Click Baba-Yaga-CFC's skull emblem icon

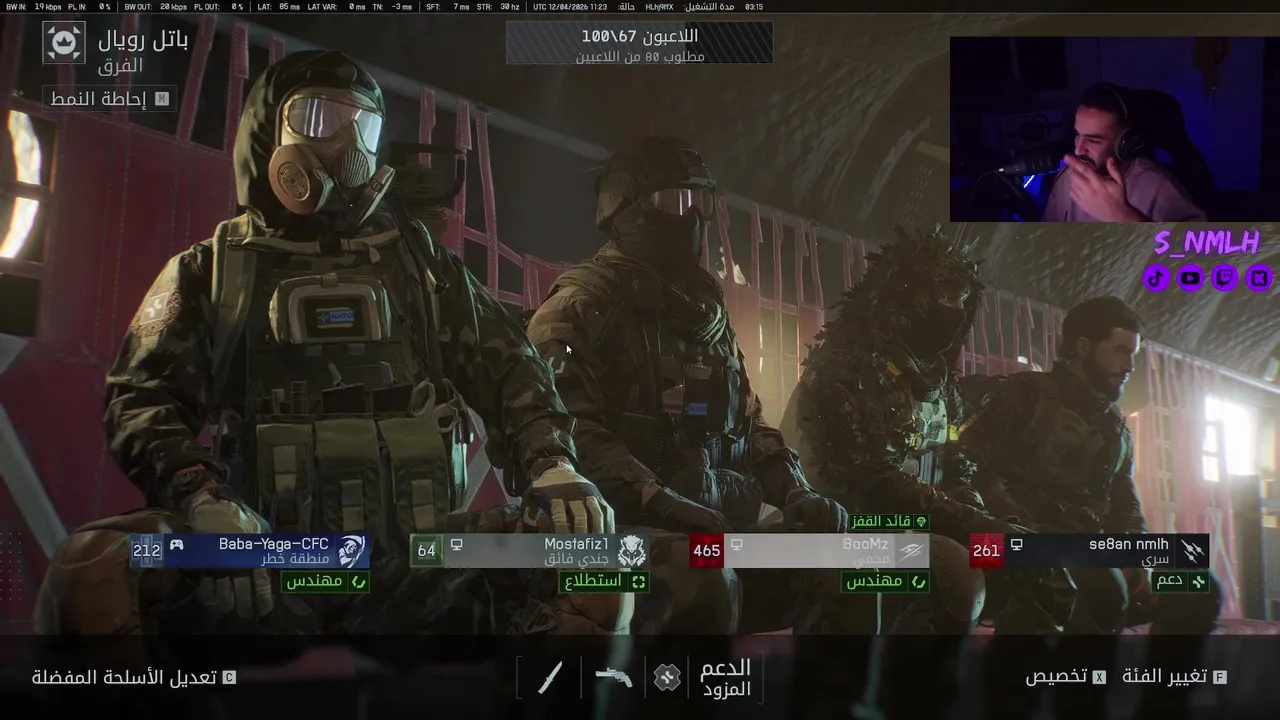pyautogui.click(x=351, y=551)
